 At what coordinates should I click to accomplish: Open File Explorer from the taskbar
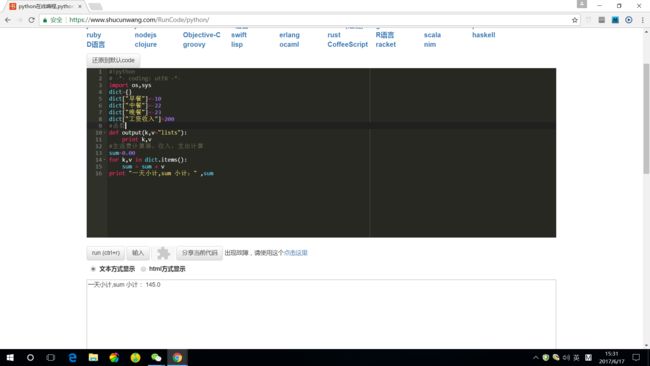[x=93, y=357]
